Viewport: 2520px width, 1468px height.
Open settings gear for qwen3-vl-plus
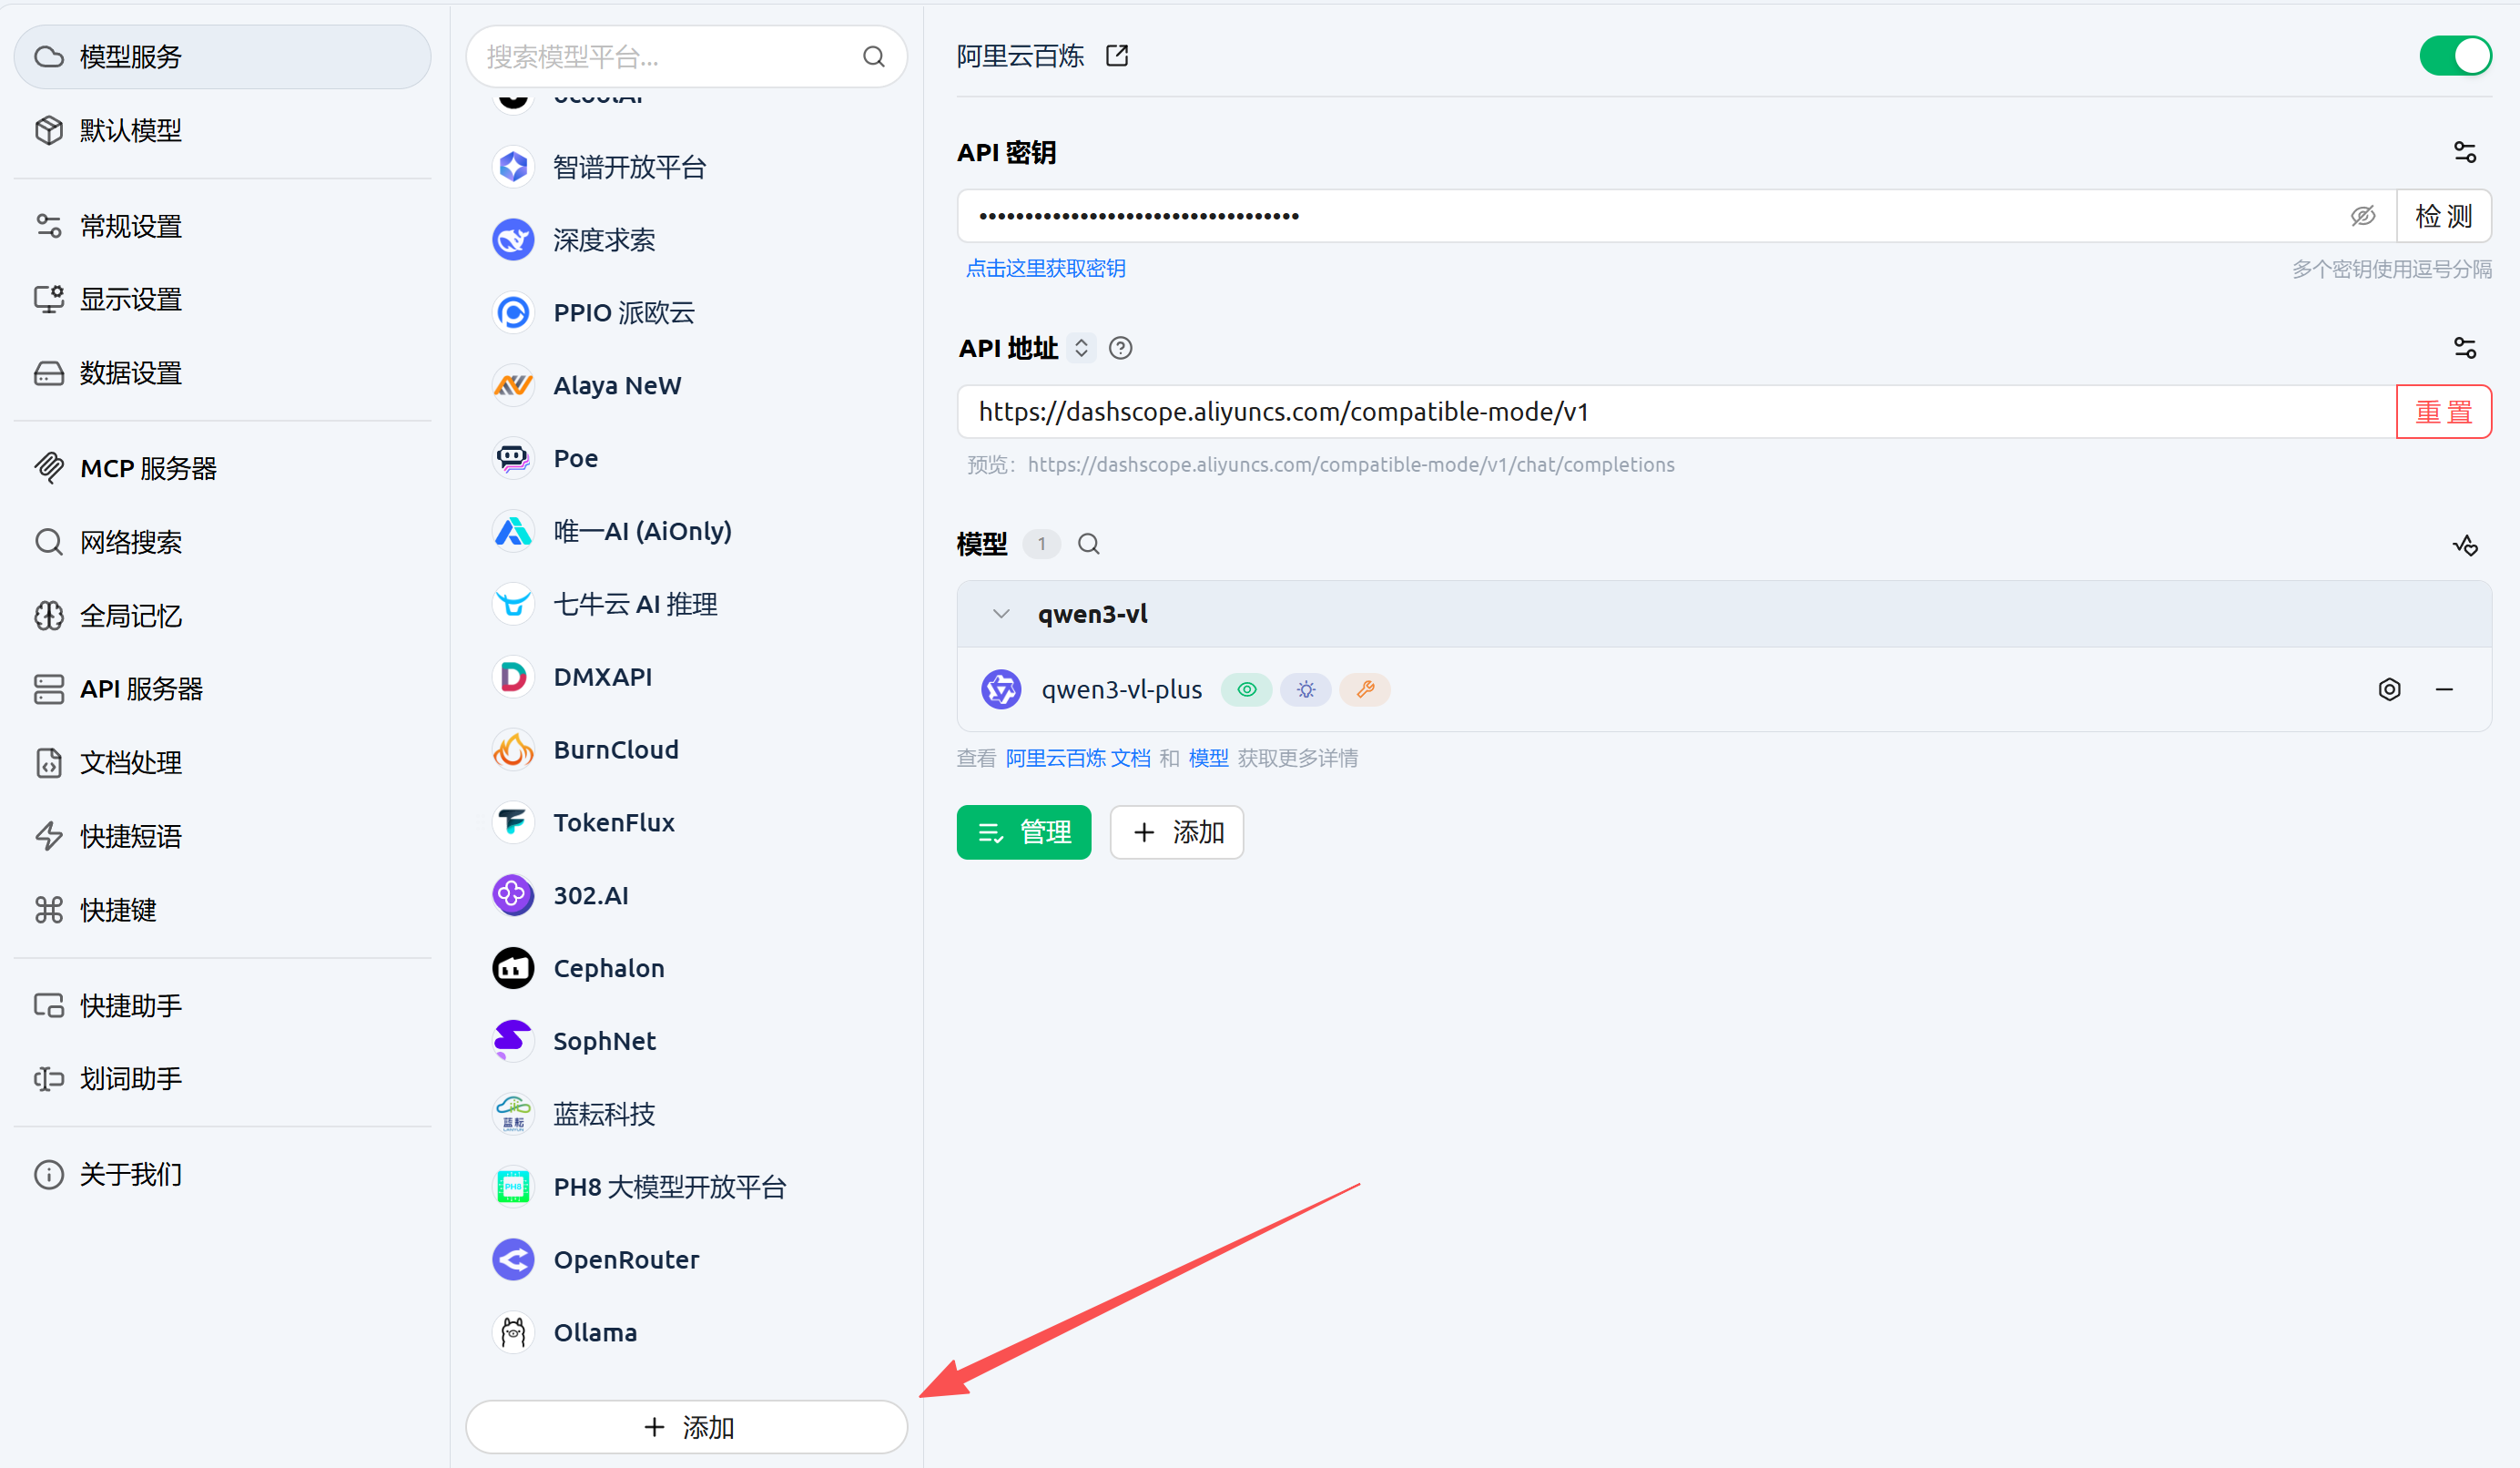2389,689
